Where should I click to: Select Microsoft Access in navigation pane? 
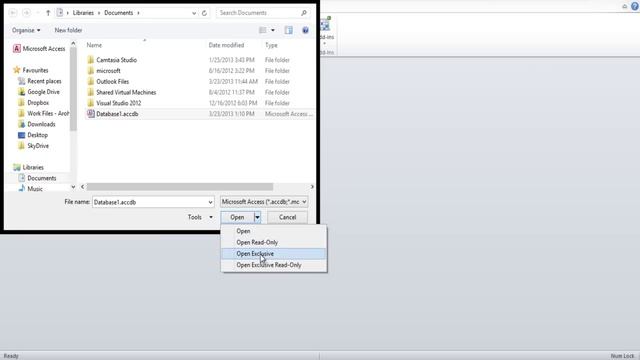44,49
